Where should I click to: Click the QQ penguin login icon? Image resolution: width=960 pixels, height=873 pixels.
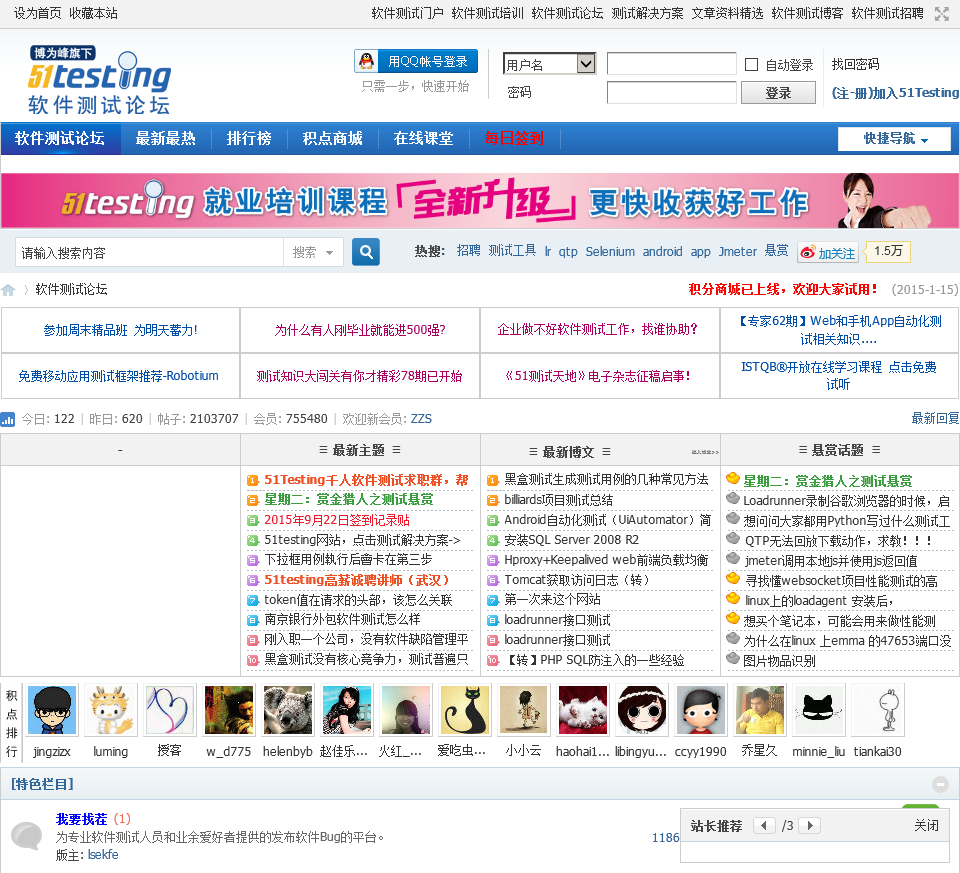click(x=366, y=61)
